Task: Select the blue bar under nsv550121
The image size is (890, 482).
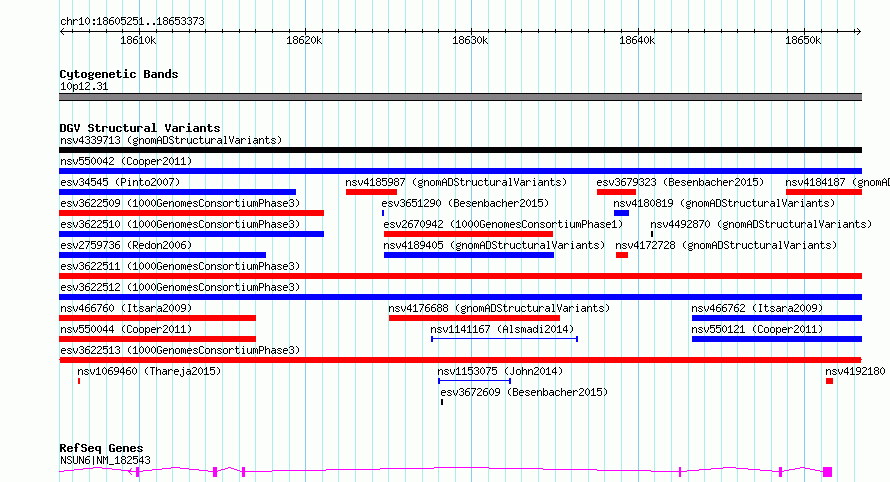Action: tap(776, 339)
